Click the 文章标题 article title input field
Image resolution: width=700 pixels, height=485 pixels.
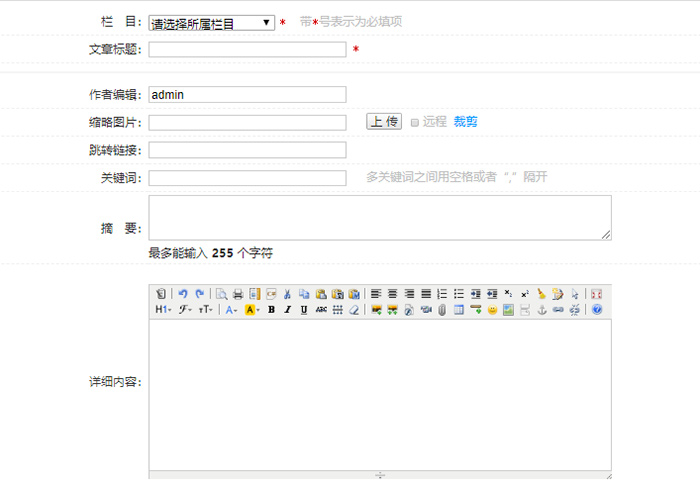247,49
